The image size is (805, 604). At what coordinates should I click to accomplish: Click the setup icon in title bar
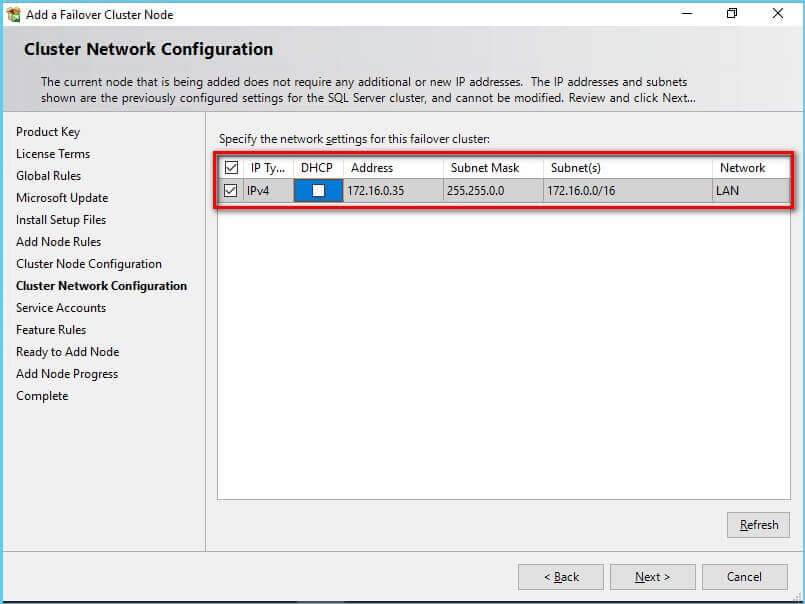tap(13, 14)
